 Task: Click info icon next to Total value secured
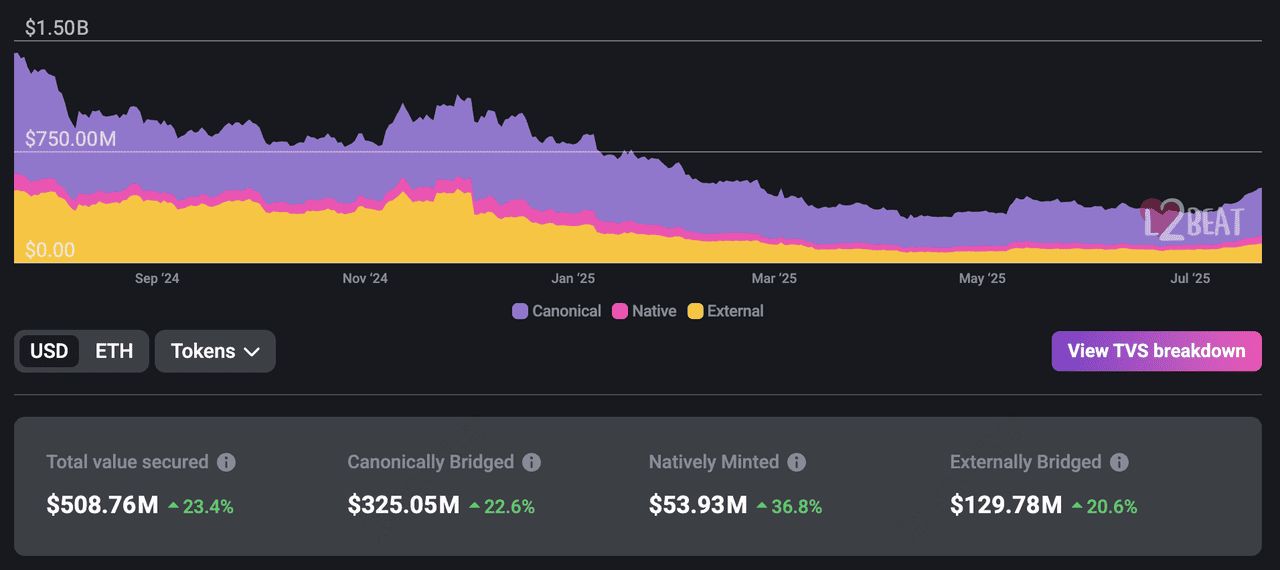(x=227, y=462)
